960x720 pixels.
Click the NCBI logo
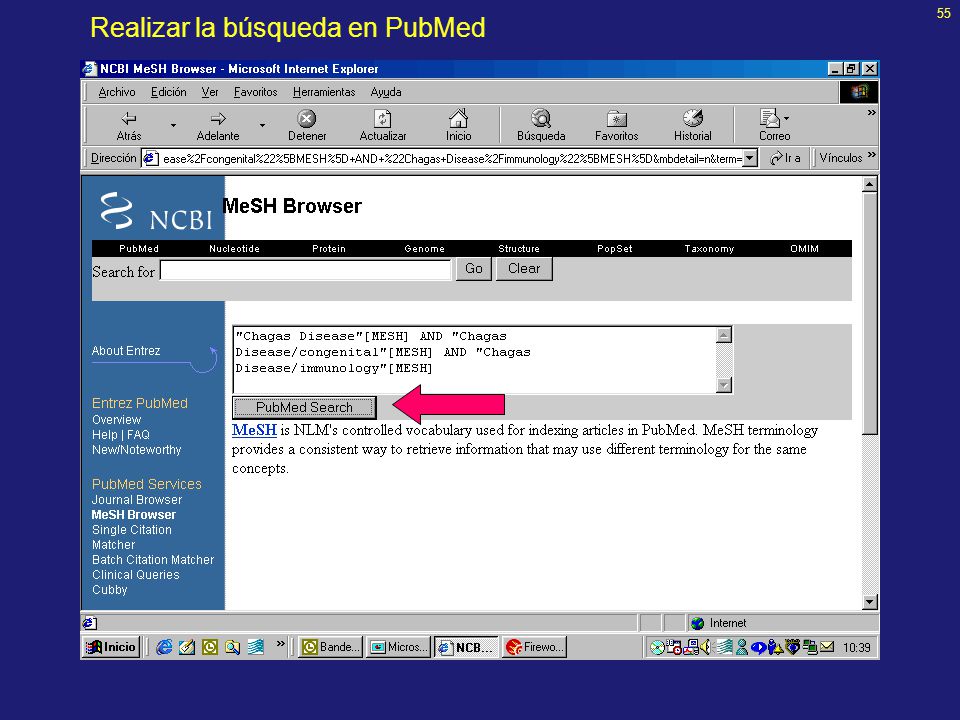pyautogui.click(x=156, y=211)
